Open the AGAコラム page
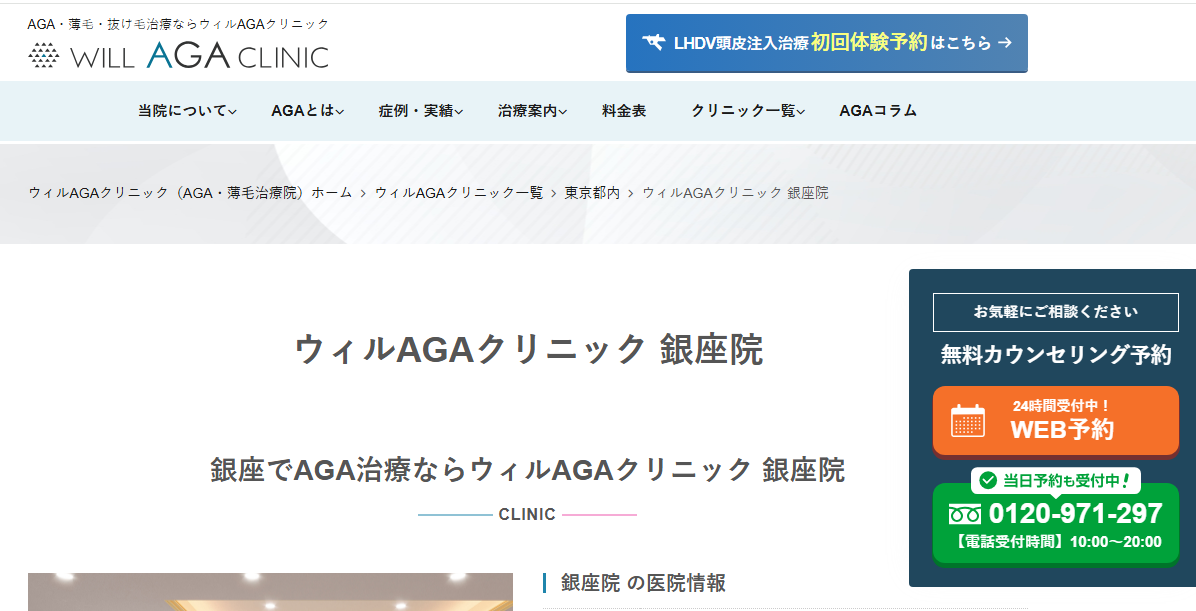The width and height of the screenshot is (1196, 611). [x=878, y=111]
